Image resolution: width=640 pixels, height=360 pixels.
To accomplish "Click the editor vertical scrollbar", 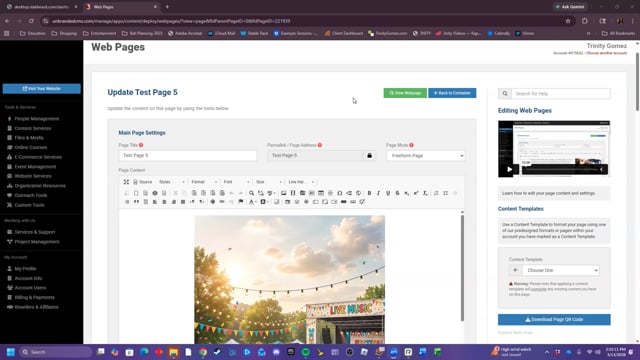I will tap(462, 267).
